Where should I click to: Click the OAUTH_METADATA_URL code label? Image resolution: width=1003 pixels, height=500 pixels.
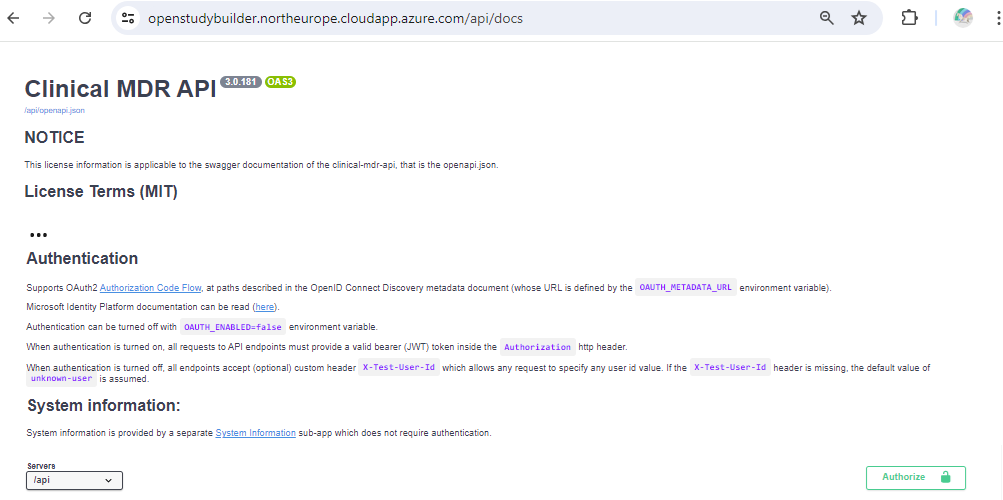tap(686, 288)
